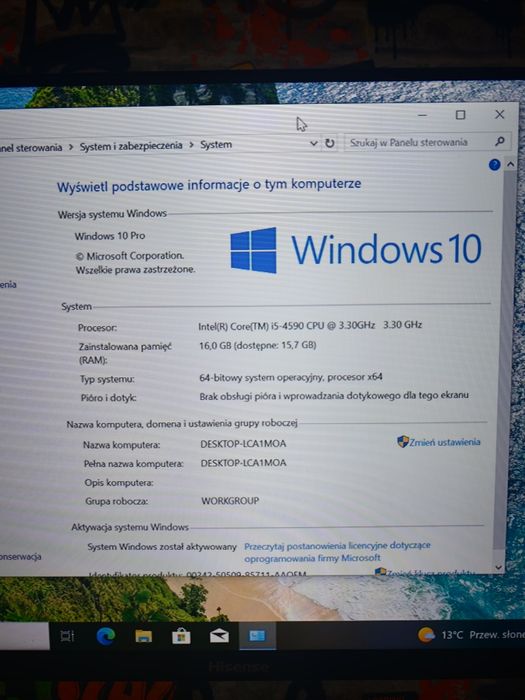The height and width of the screenshot is (700, 525).
Task: Click the '16,0 GB (dostępne: 15,7 GB)' text
Action: click(x=258, y=345)
